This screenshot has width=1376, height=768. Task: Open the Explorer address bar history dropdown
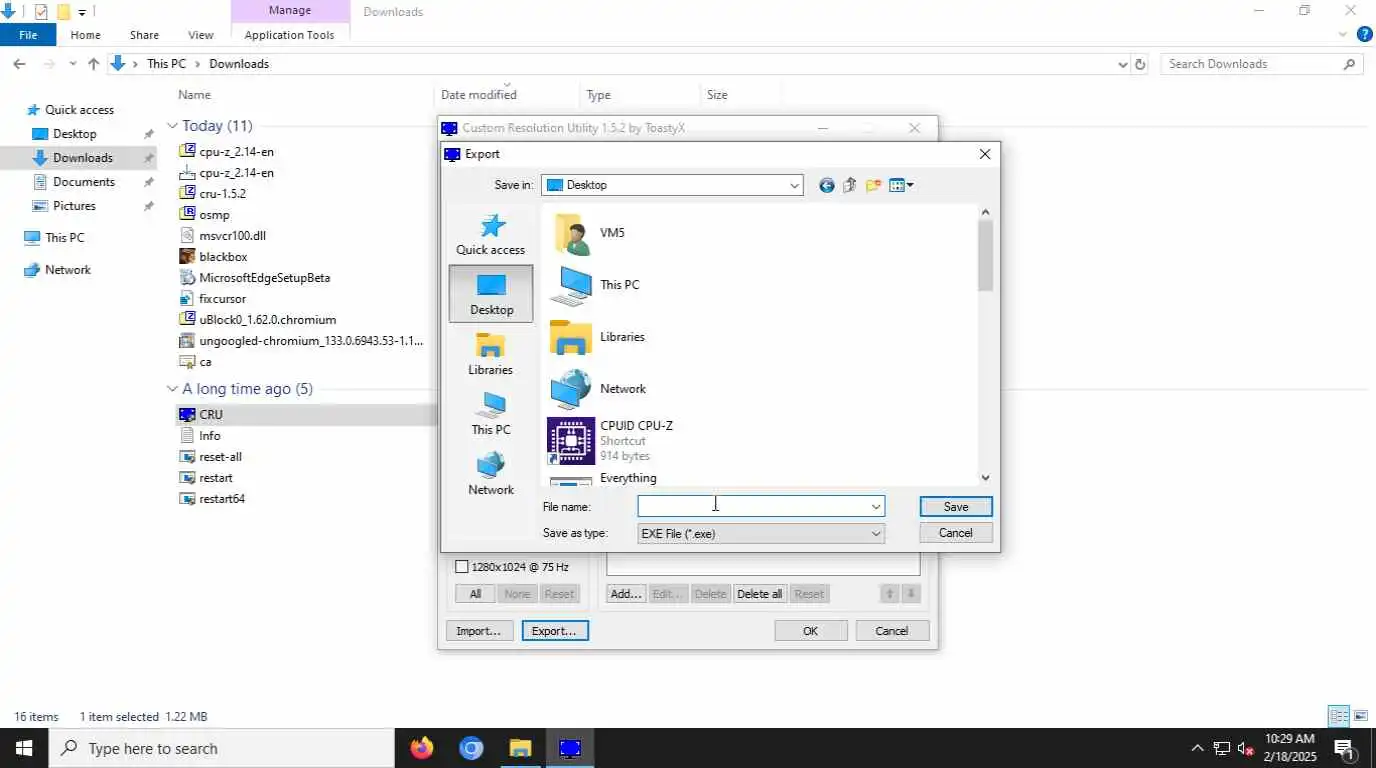point(1122,64)
